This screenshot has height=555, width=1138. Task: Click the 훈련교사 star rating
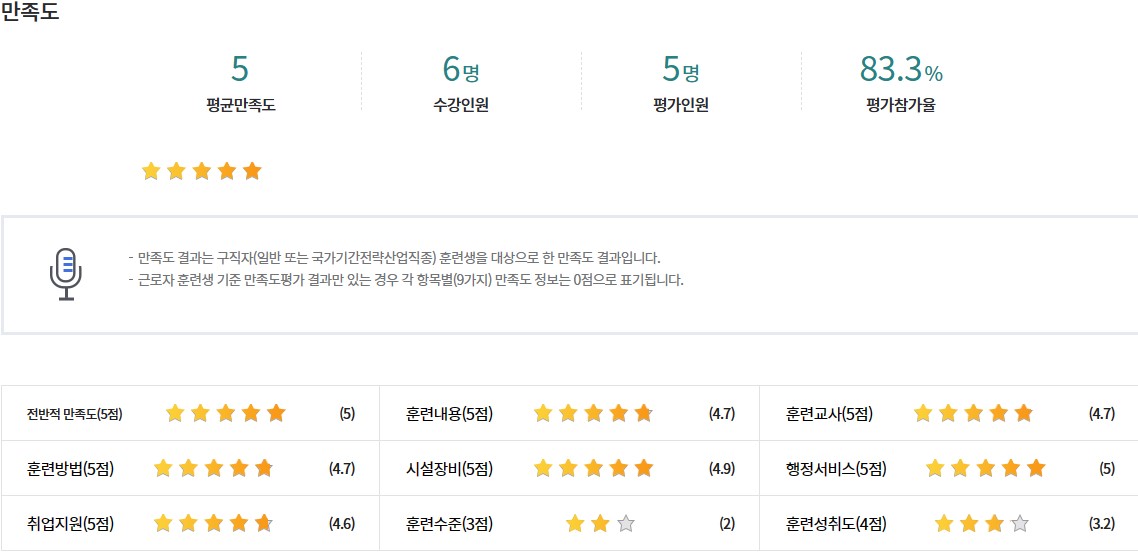972,413
